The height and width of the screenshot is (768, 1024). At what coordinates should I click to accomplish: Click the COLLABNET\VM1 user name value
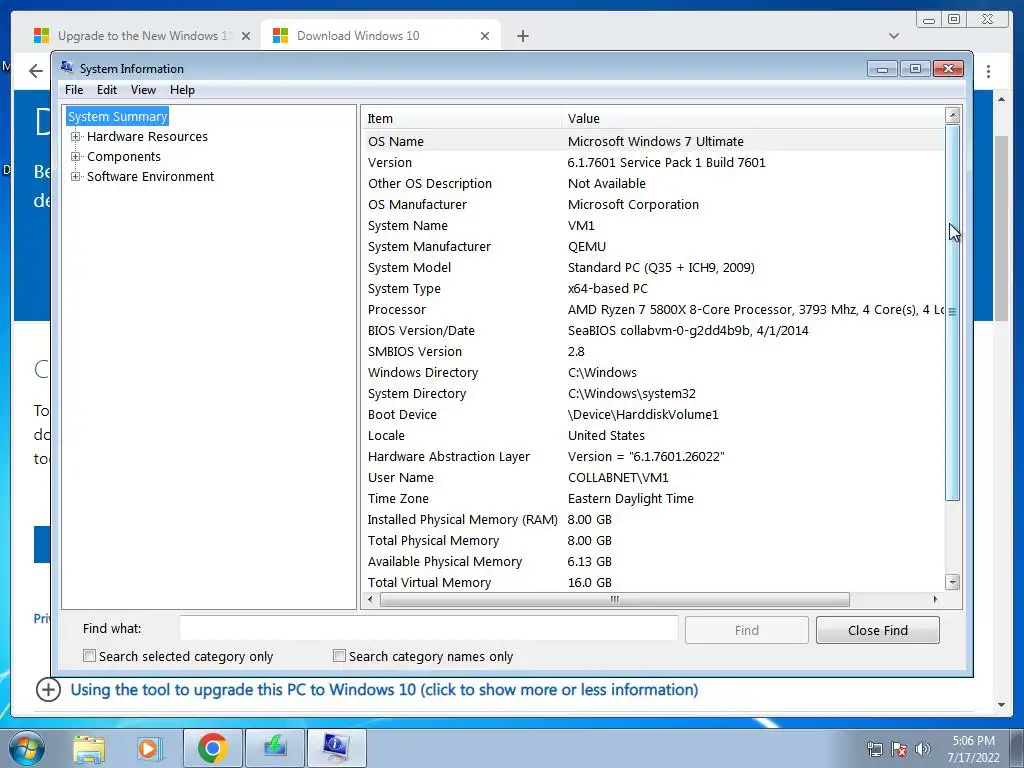click(618, 477)
